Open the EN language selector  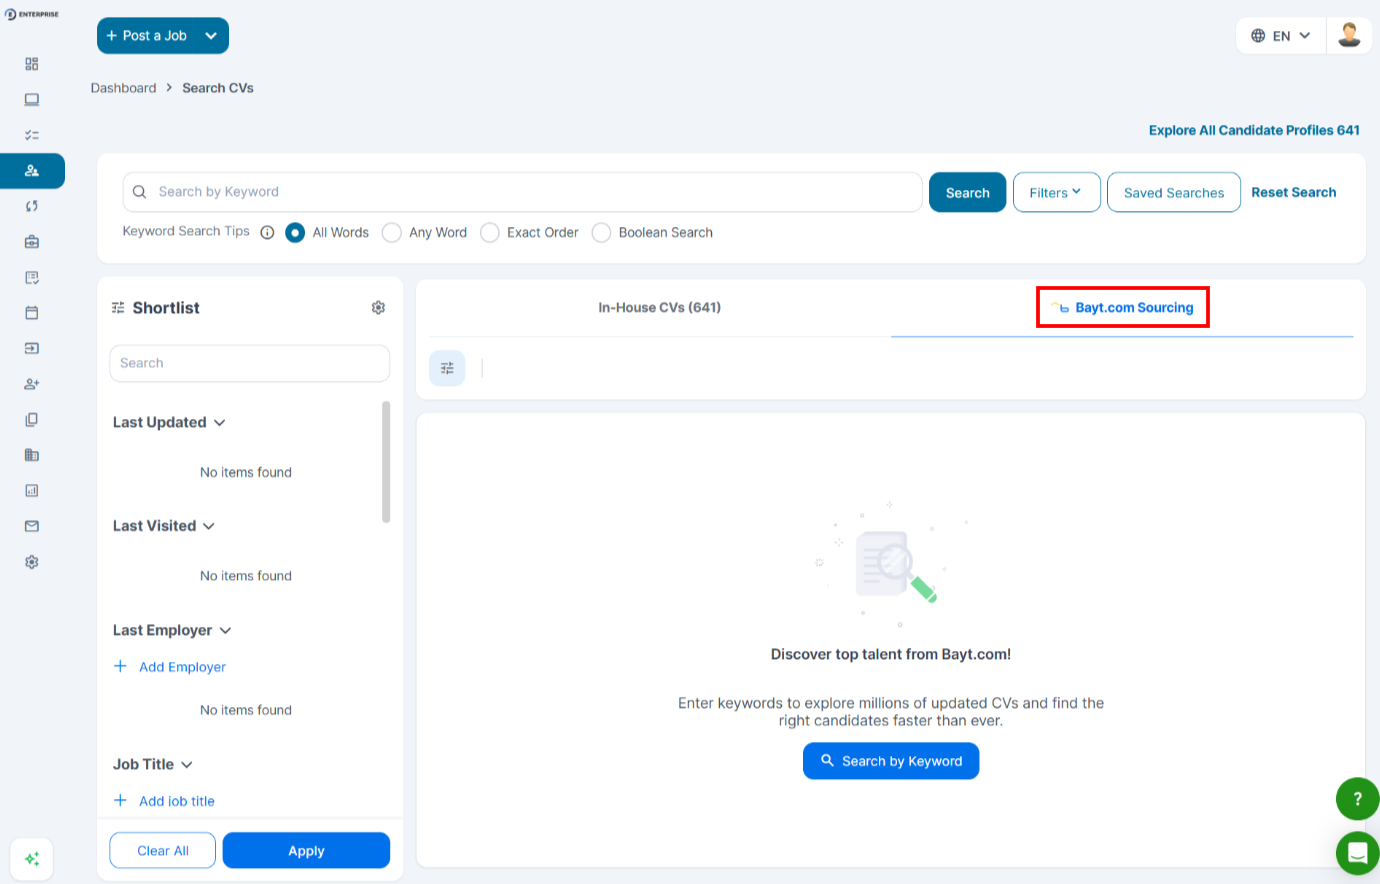1280,36
